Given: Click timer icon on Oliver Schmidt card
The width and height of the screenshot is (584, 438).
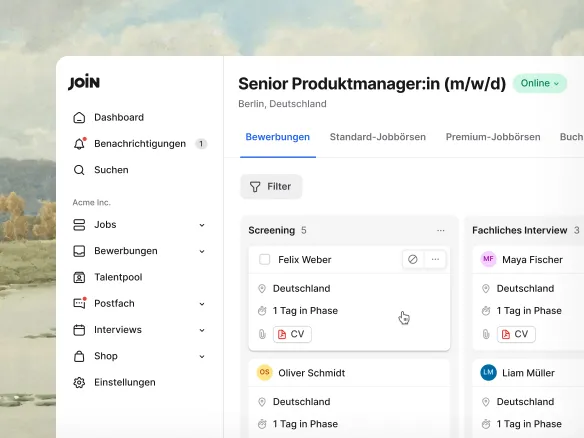Looking at the screenshot, I should click(x=262, y=424).
